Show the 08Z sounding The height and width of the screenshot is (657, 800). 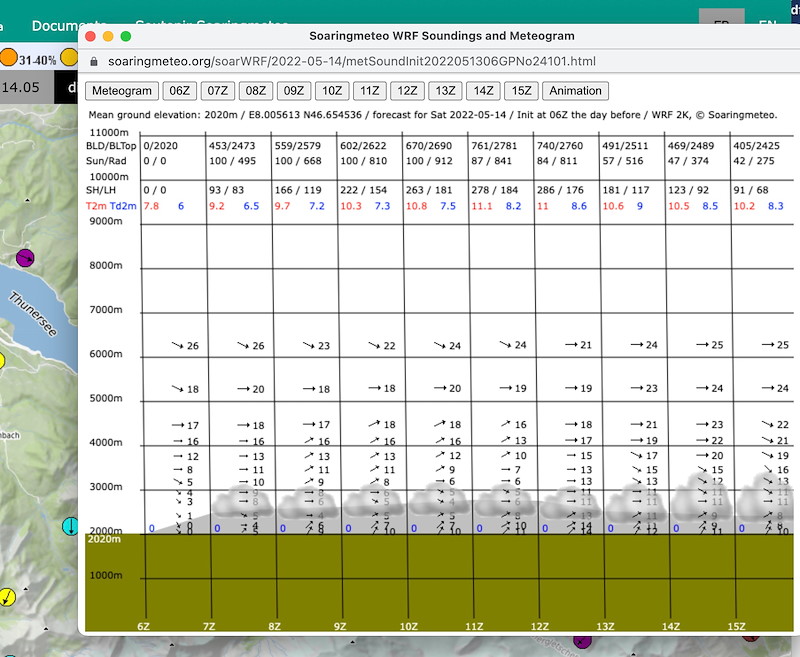point(256,91)
